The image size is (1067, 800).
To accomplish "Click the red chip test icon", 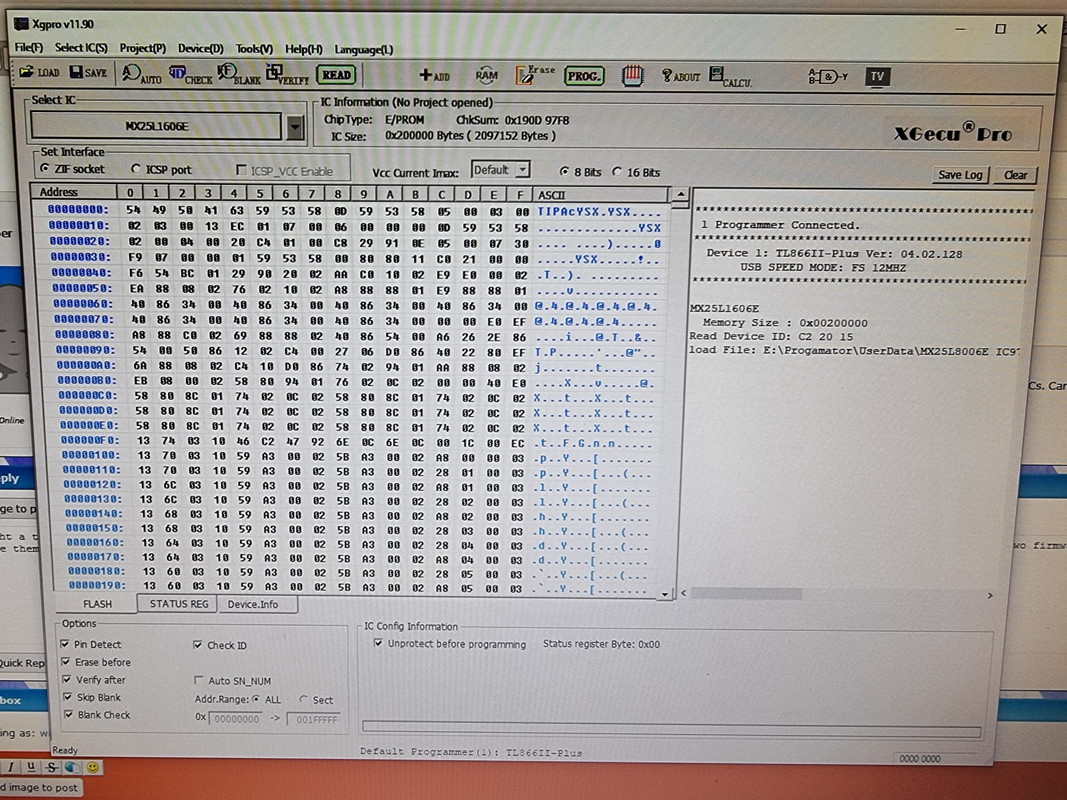I will click(632, 76).
